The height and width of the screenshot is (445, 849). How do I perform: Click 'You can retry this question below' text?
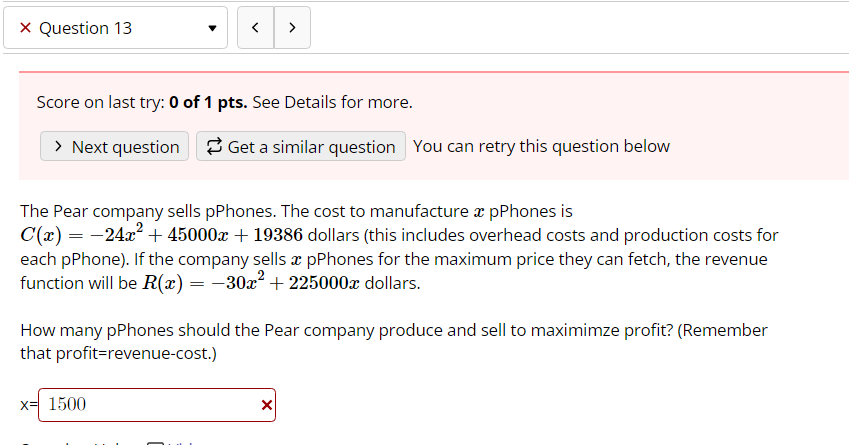[541, 147]
